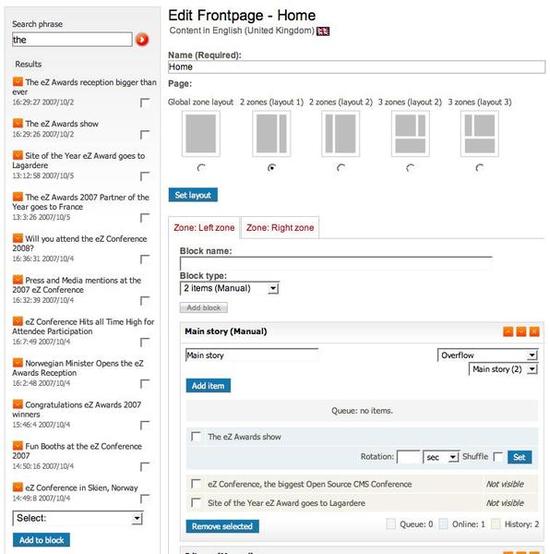Tick Site of the Year eZ Award block item
550x554 pixels.
196,502
